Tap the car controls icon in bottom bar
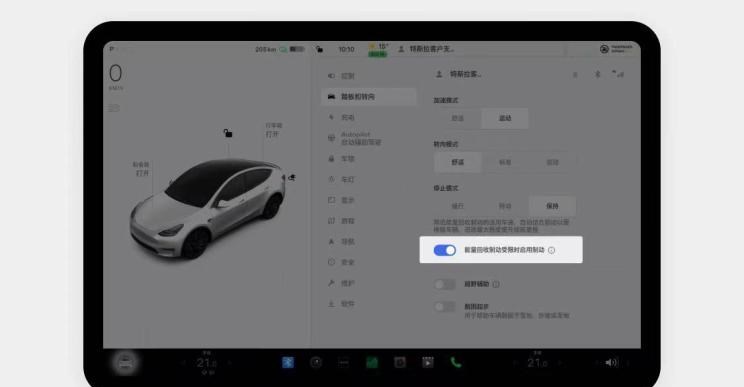Image resolution: width=744 pixels, height=387 pixels. pos(126,363)
